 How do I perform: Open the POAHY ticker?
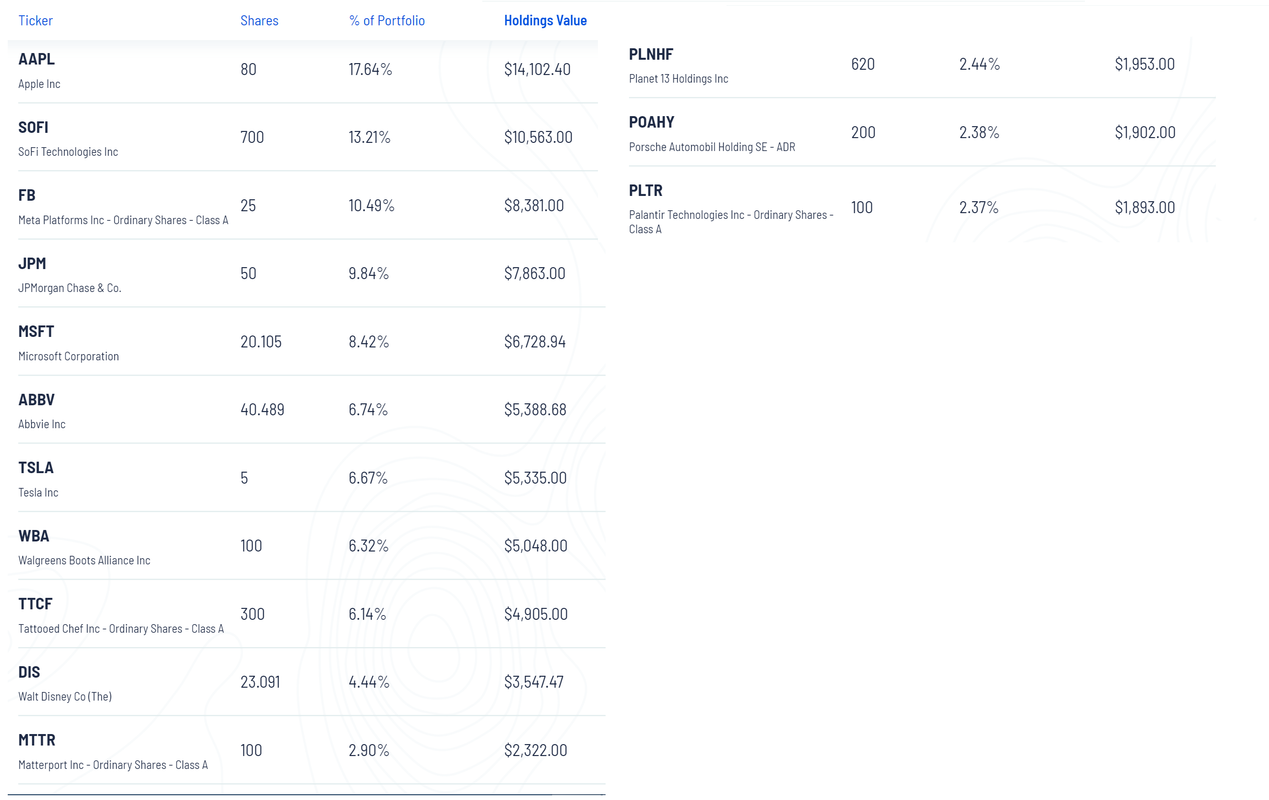coord(652,122)
